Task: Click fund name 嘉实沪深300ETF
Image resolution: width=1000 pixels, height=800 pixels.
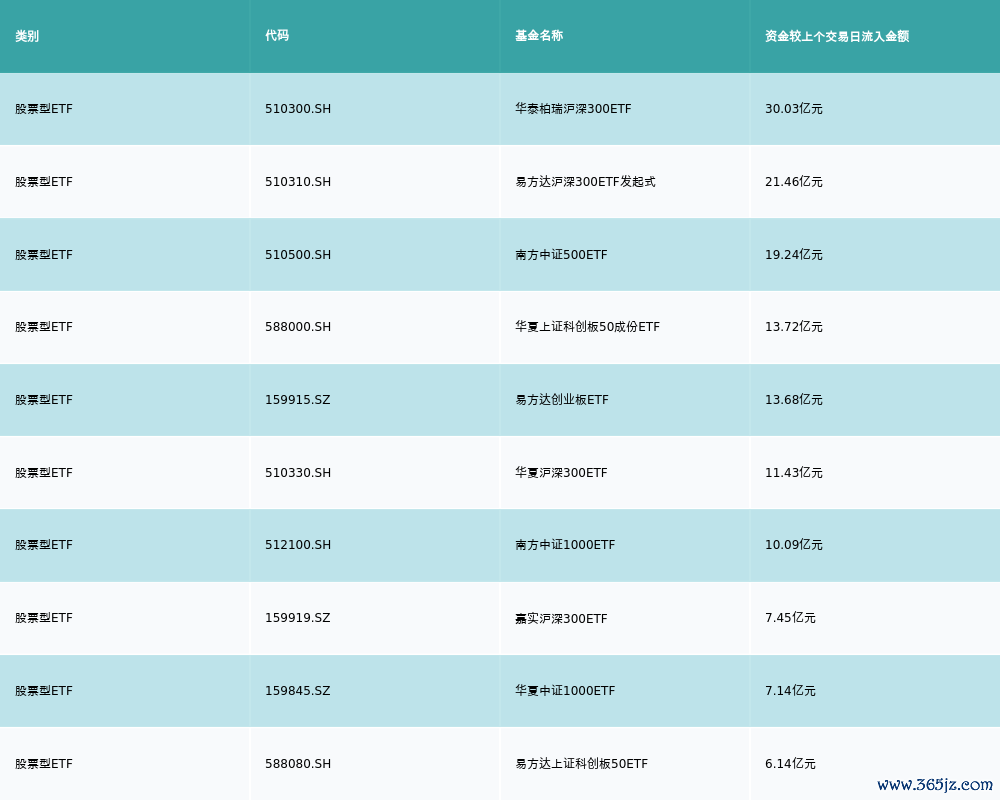Action: [561, 619]
